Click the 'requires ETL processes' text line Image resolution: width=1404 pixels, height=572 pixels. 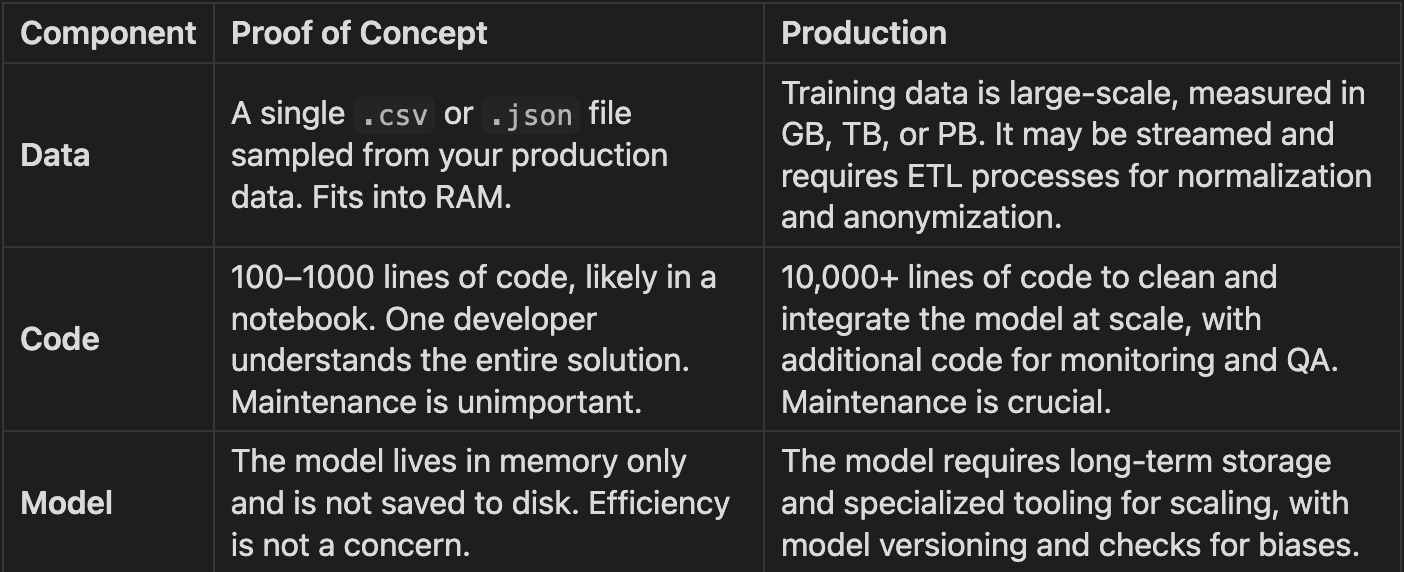(1076, 176)
